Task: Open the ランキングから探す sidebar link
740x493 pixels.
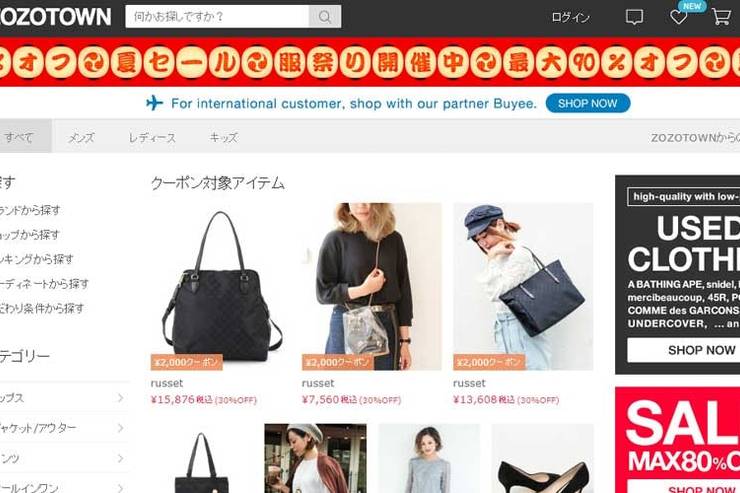Action: coord(37,259)
